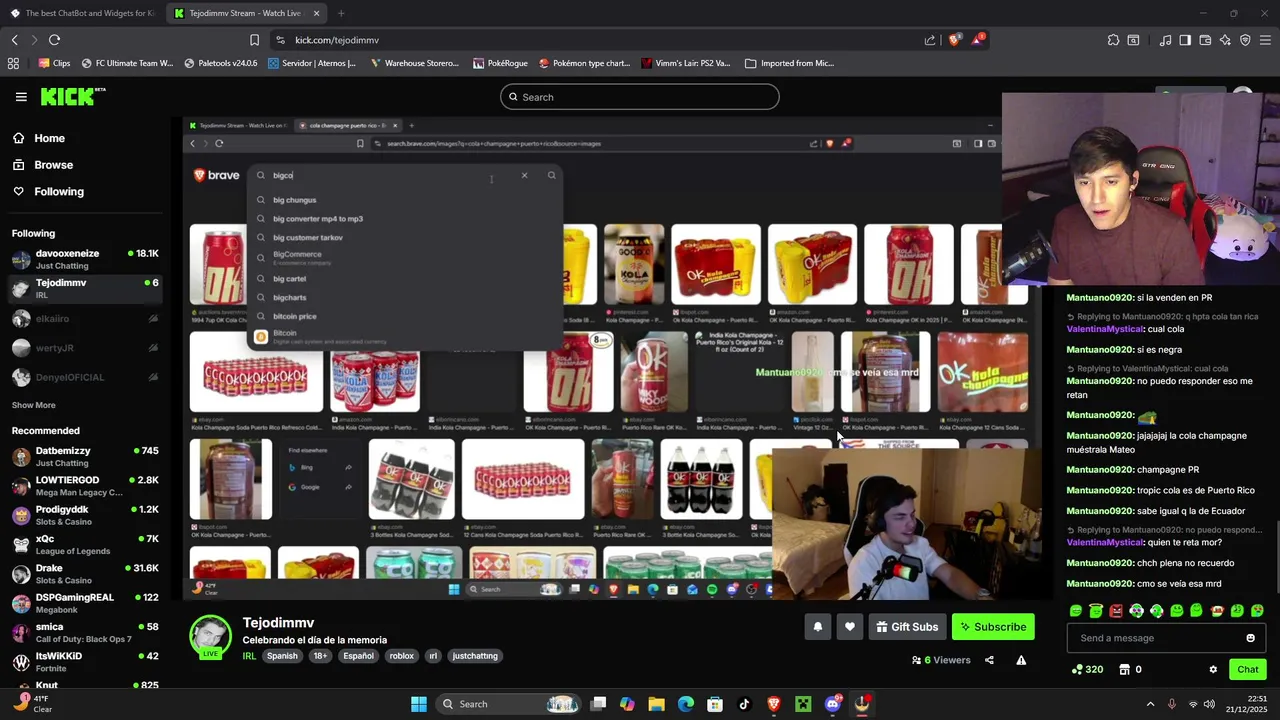Image resolution: width=1280 pixels, height=720 pixels.
Task: Open Clips bookmark
Action: 54,63
